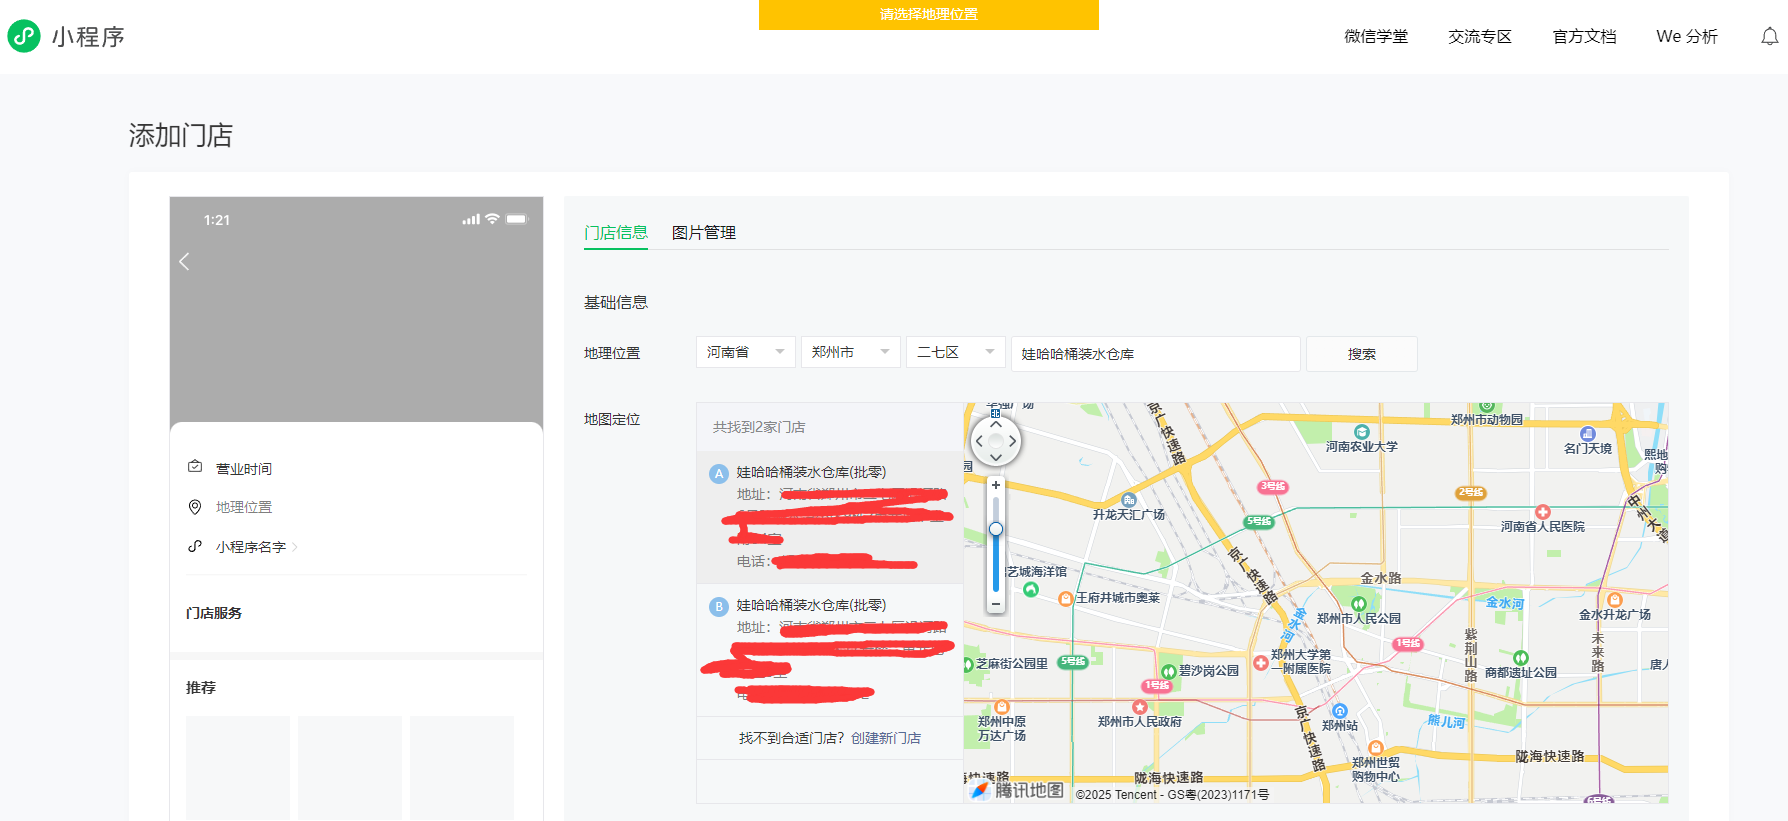Image resolution: width=1788 pixels, height=821 pixels.
Task: Click the 名门天境 marker icon on map
Action: click(1587, 434)
